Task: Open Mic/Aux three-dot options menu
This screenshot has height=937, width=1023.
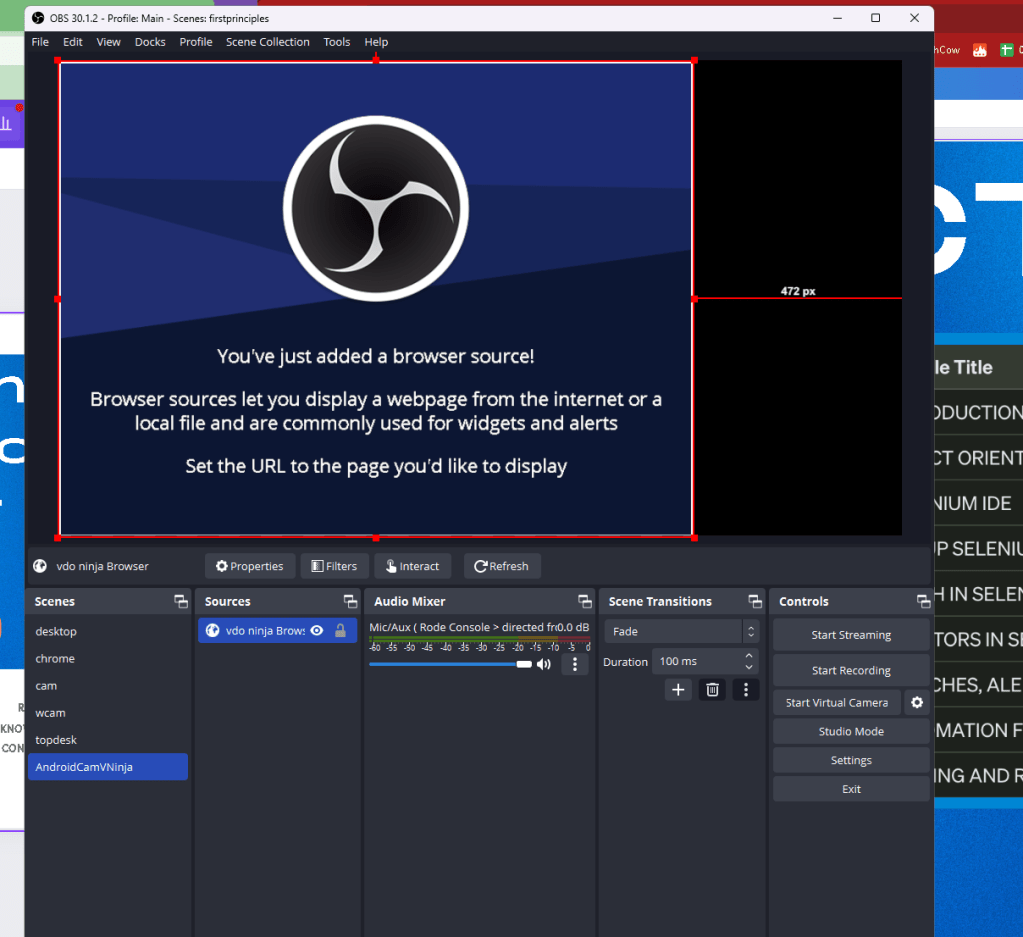Action: click(x=575, y=664)
